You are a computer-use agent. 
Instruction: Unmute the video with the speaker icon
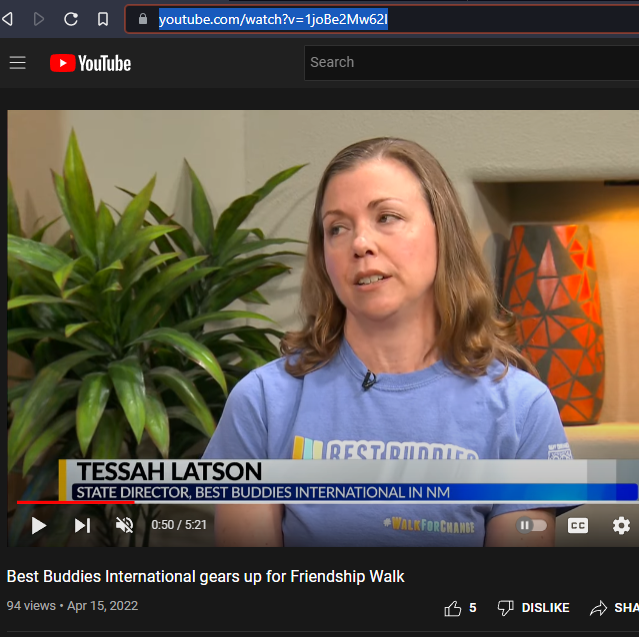pos(124,525)
